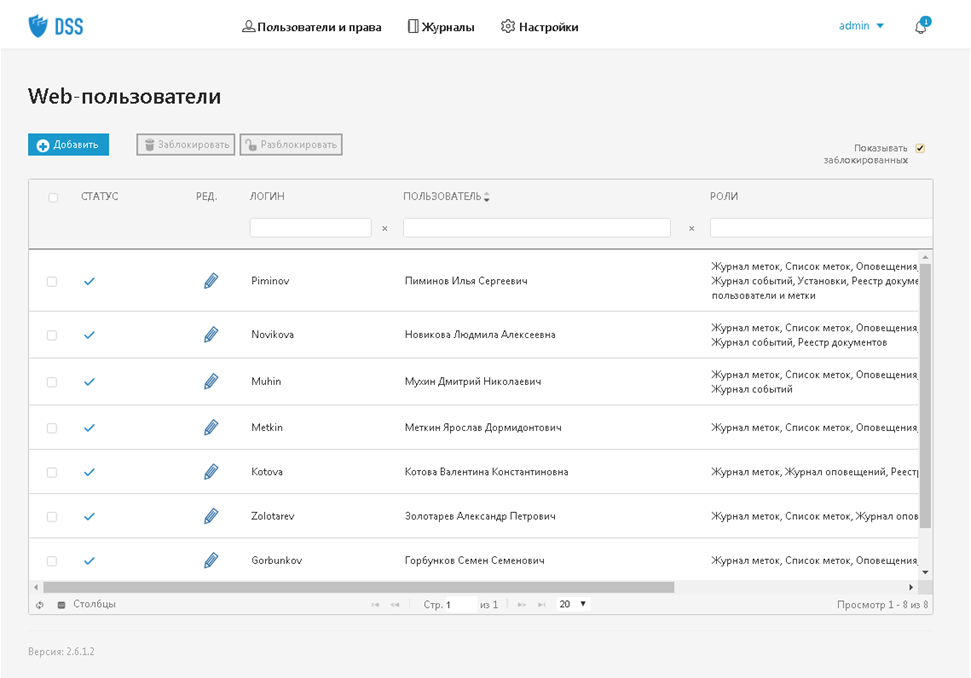Open edit pencil for Kotova

(210, 471)
